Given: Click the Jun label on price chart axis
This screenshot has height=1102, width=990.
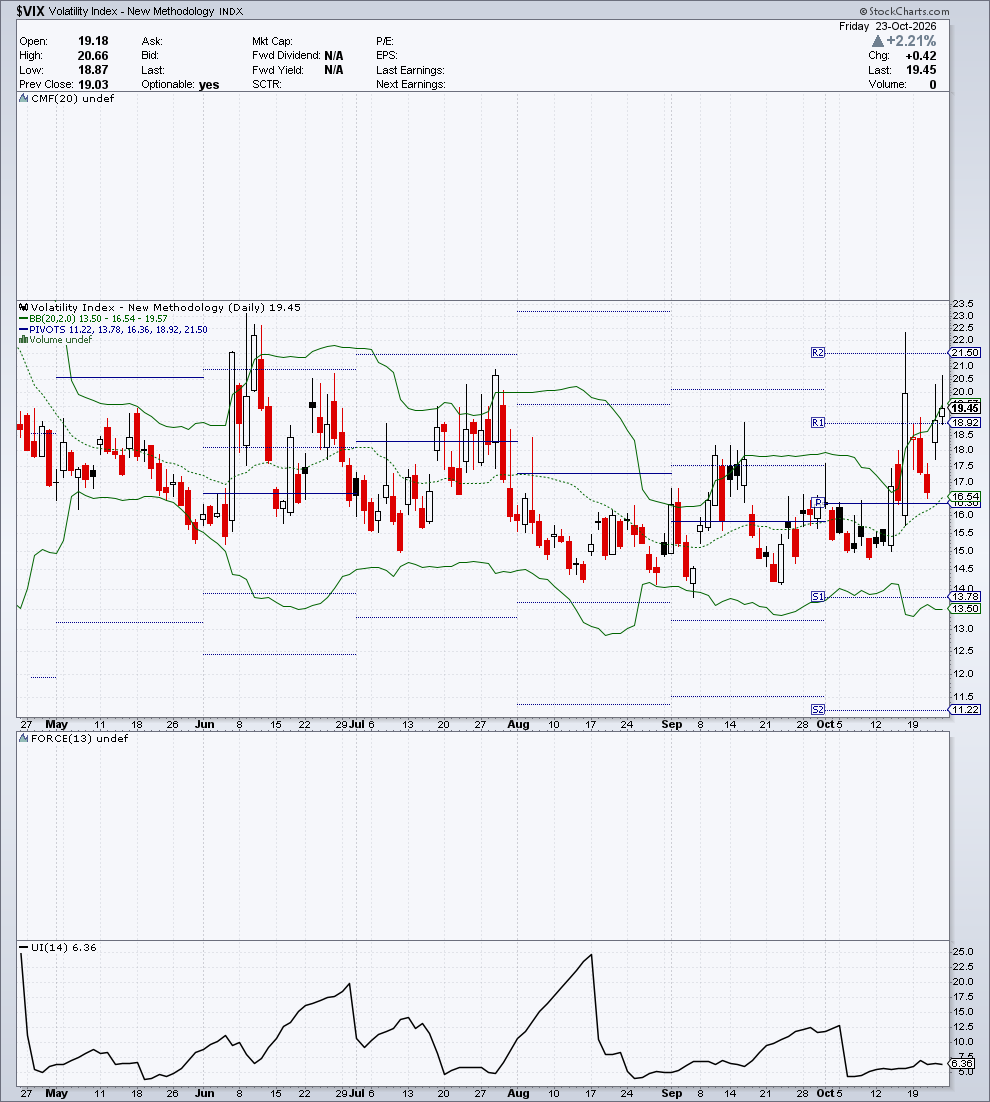Looking at the screenshot, I should coord(204,724).
